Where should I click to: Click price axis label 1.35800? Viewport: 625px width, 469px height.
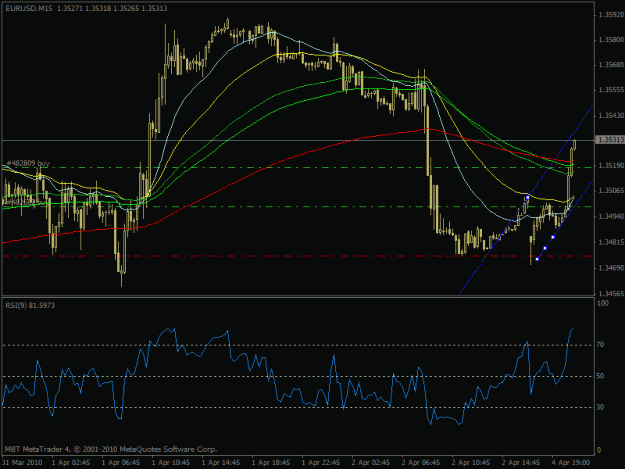pyautogui.click(x=611, y=40)
